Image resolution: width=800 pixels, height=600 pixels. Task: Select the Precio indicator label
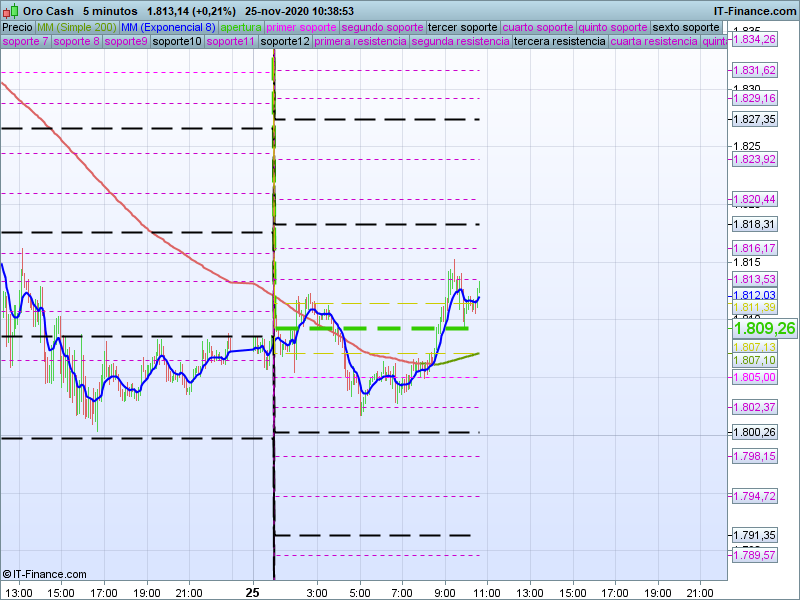pyautogui.click(x=17, y=27)
